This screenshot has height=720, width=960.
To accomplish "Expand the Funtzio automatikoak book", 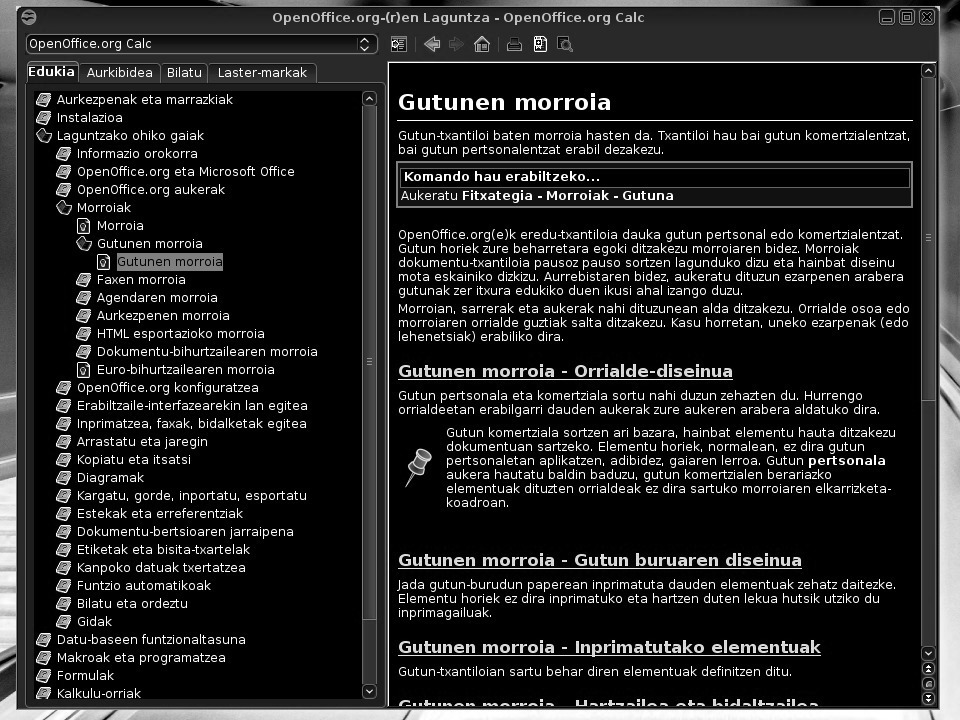I will pos(133,586).
